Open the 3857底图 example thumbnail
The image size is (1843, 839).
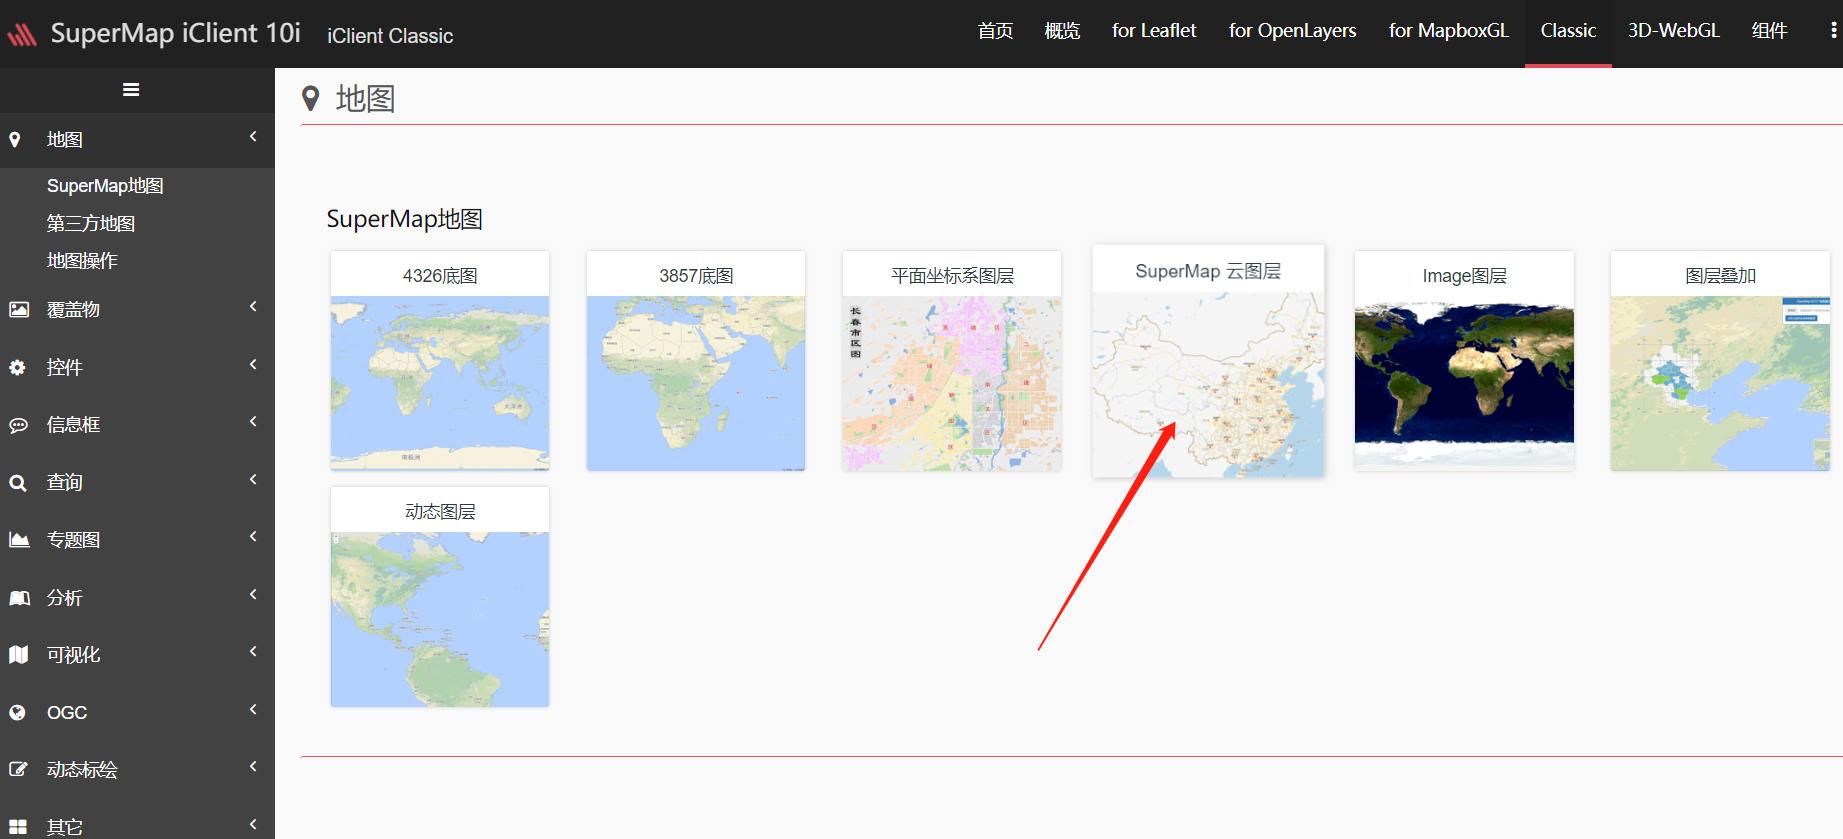[x=696, y=383]
